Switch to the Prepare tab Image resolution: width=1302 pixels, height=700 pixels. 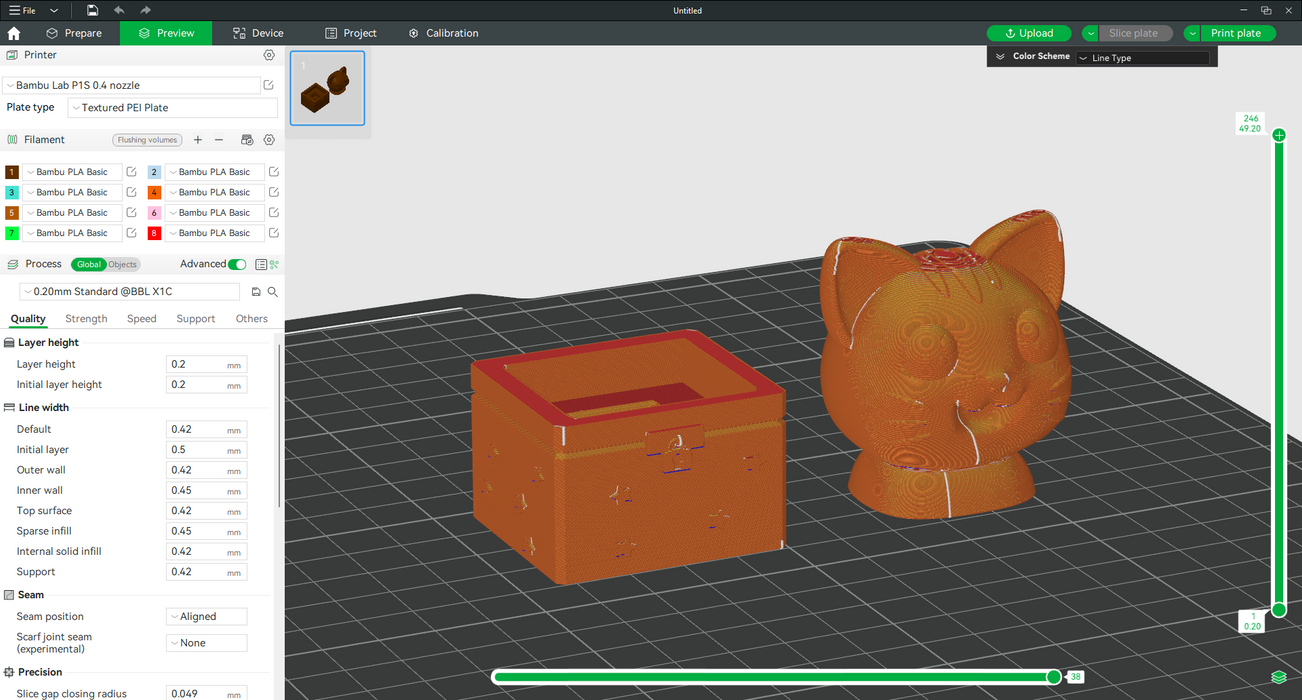pyautogui.click(x=74, y=33)
